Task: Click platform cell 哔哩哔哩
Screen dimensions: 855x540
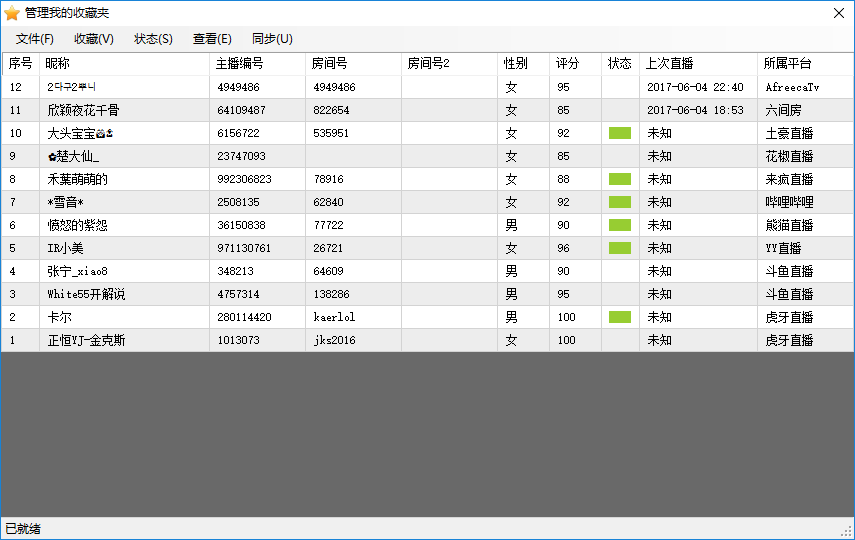Action: (x=790, y=202)
